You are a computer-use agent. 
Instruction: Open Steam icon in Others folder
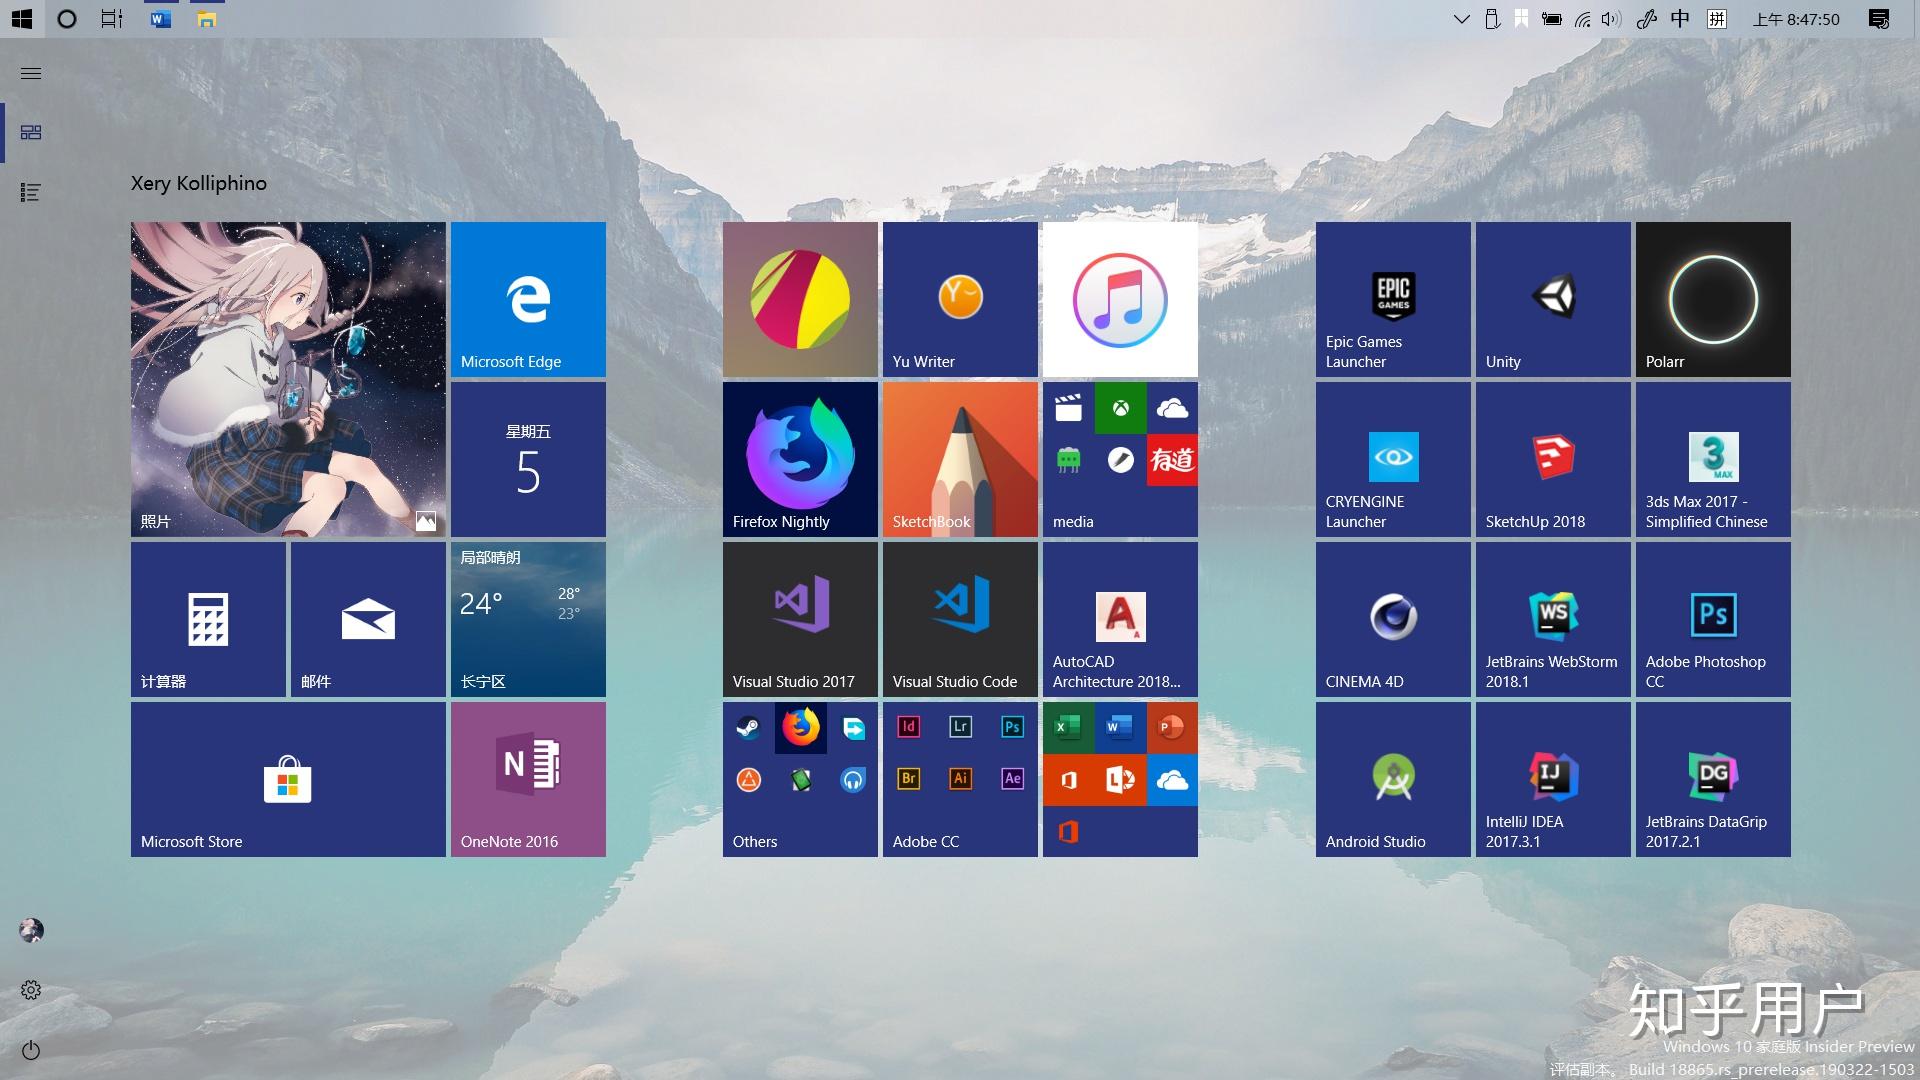click(x=749, y=728)
